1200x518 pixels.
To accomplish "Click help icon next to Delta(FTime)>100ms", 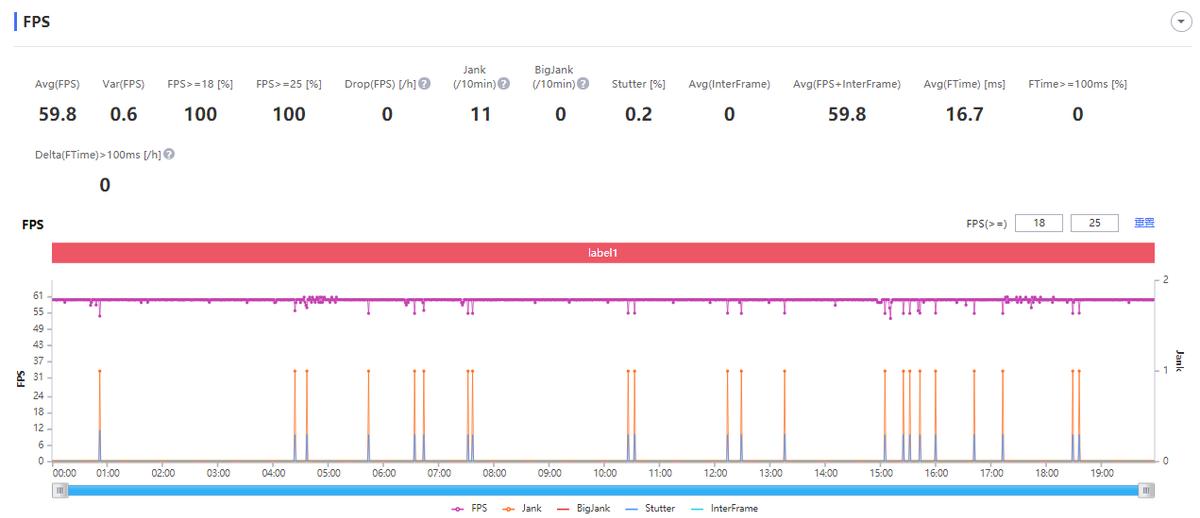I will click(x=169, y=154).
